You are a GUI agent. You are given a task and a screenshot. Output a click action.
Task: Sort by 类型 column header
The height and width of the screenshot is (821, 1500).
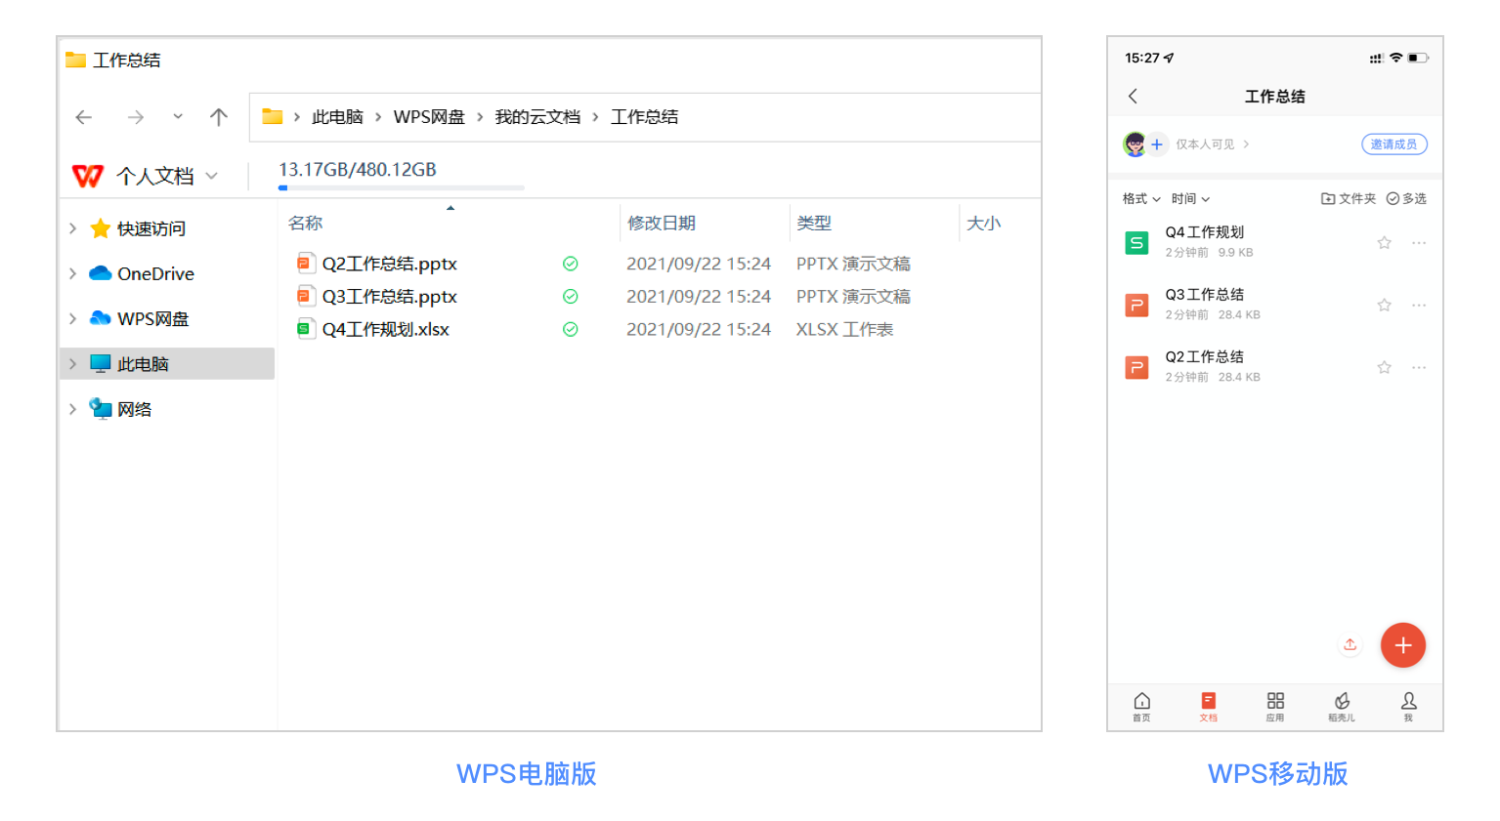[814, 223]
